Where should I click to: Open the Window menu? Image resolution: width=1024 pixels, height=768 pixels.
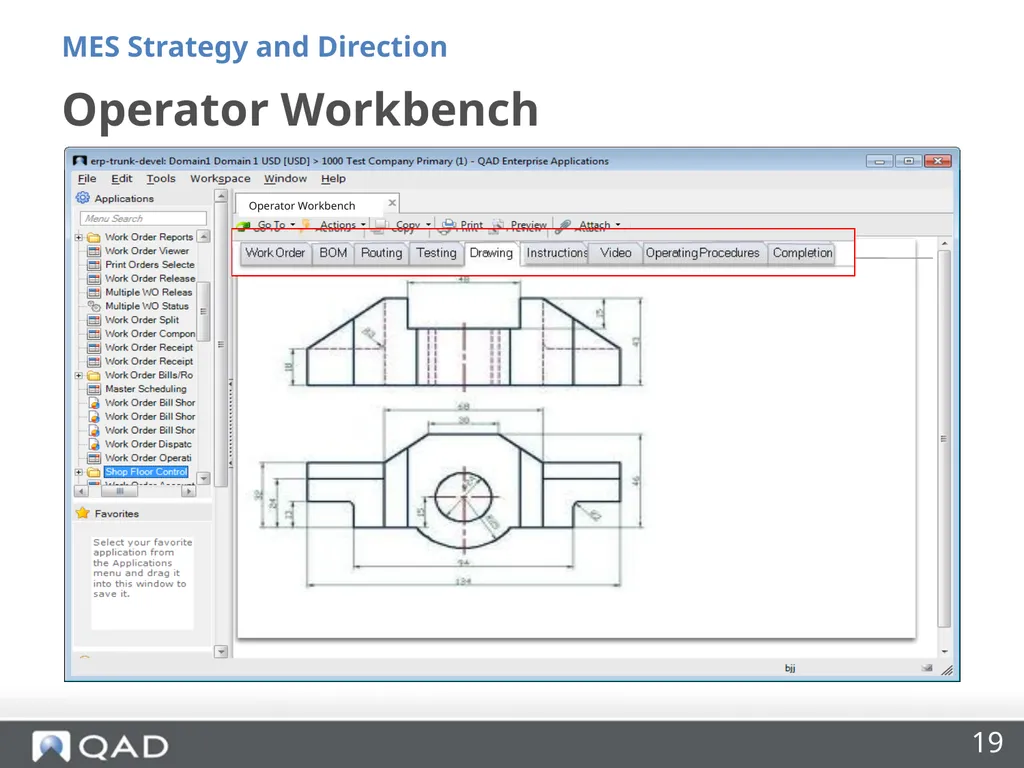[285, 178]
